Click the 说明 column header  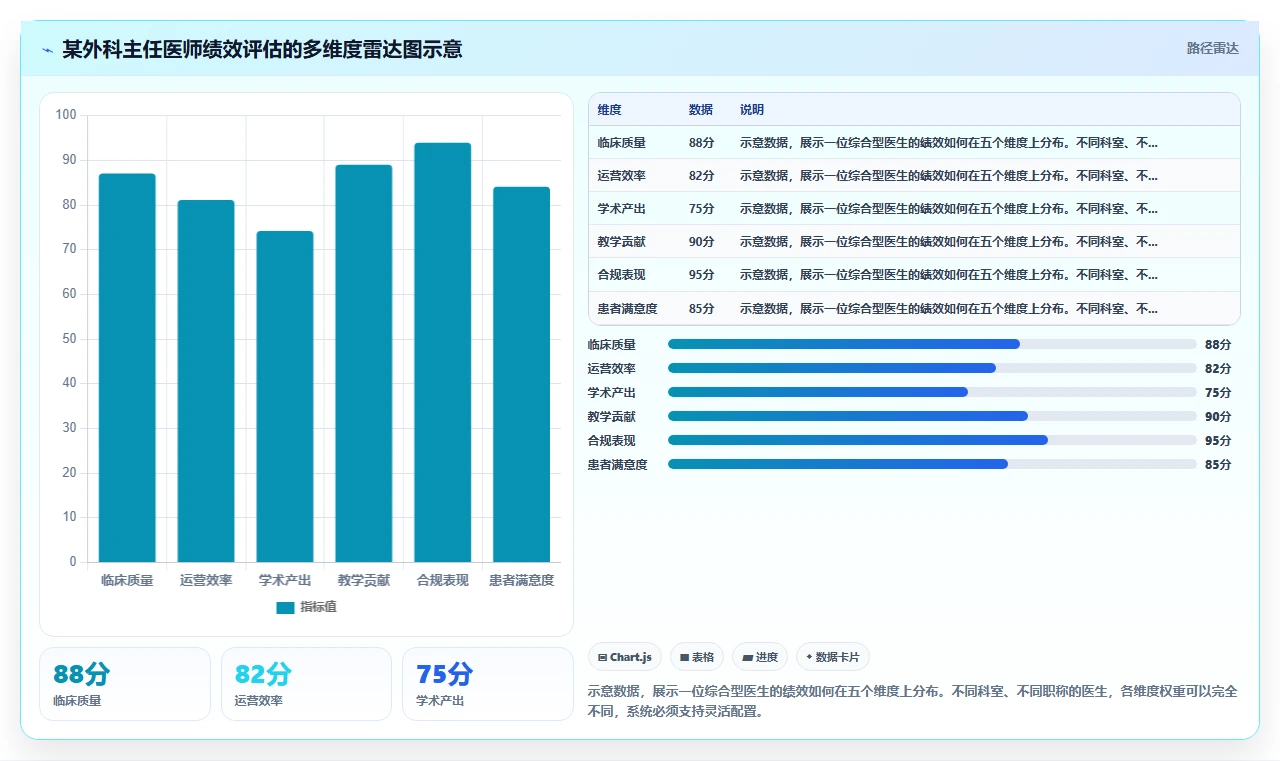tap(752, 110)
